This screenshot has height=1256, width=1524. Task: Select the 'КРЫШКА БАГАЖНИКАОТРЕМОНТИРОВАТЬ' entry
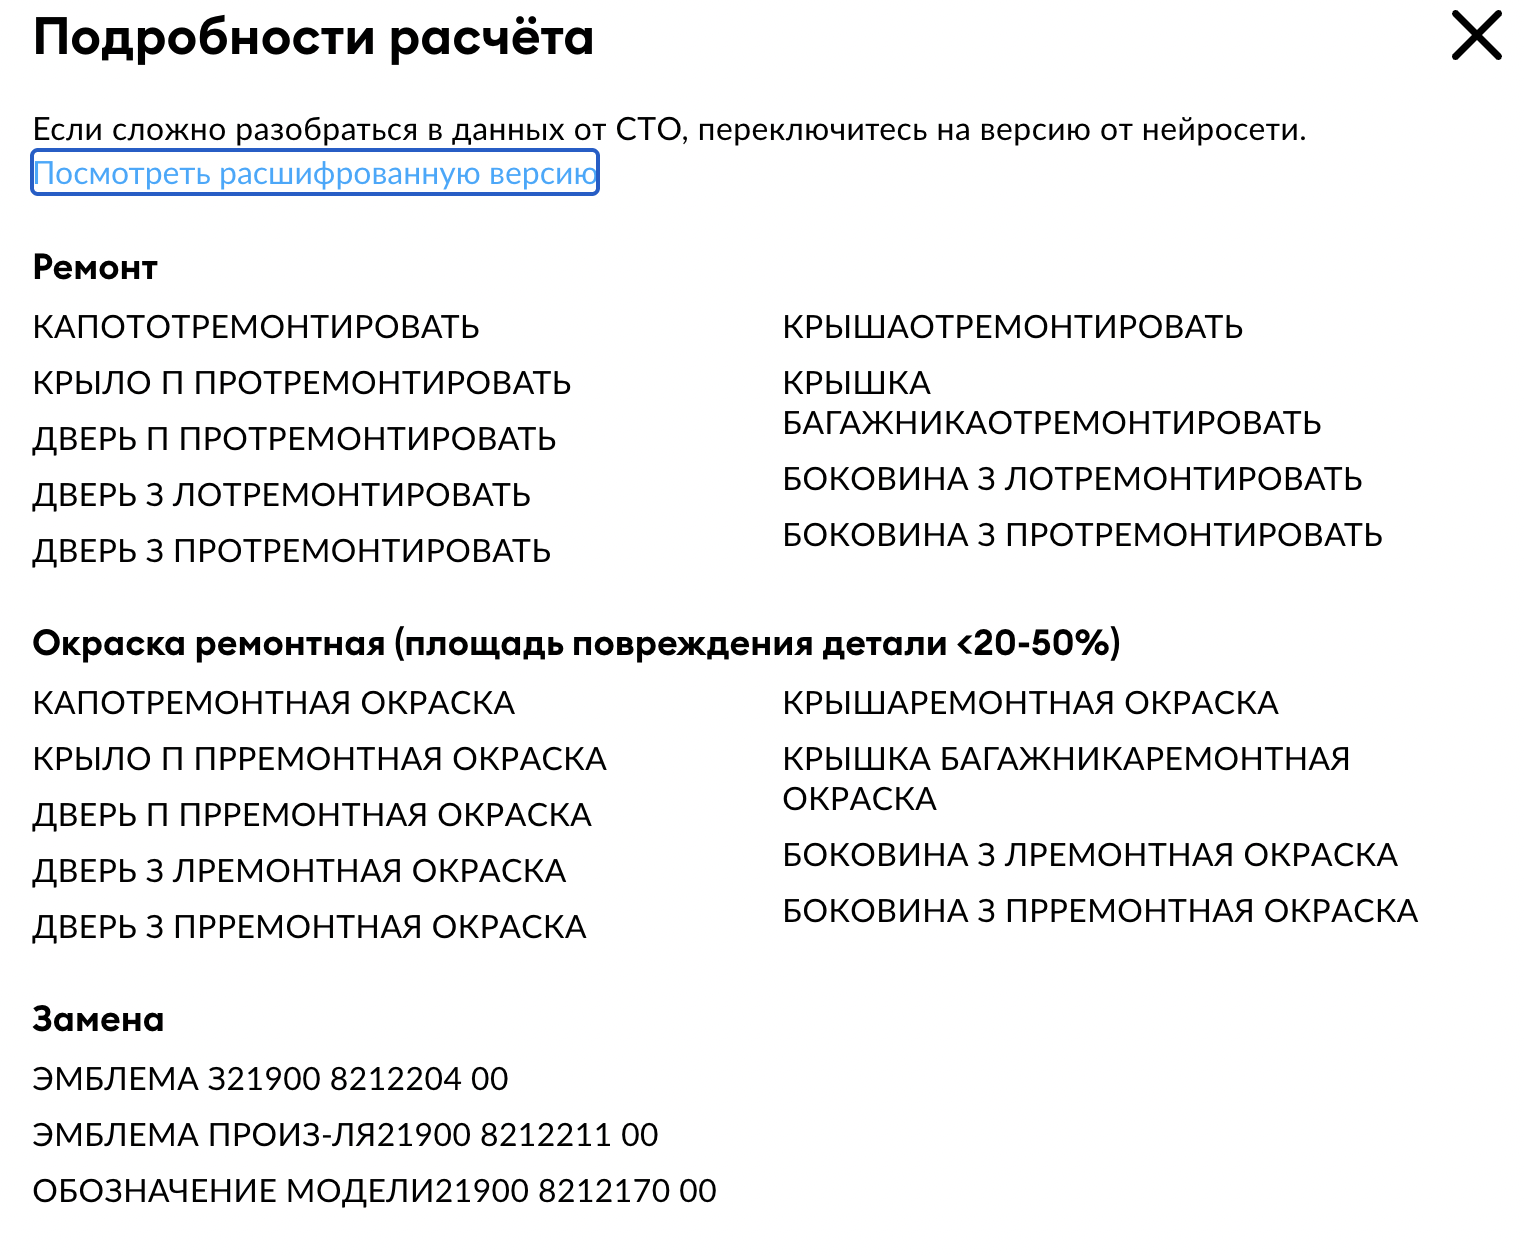pos(1051,404)
